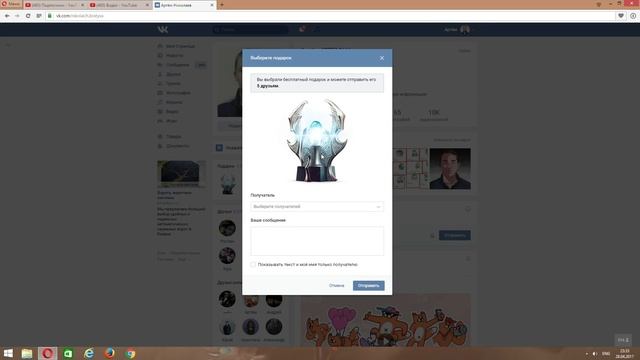Click the browser back arrow

click(7, 16)
